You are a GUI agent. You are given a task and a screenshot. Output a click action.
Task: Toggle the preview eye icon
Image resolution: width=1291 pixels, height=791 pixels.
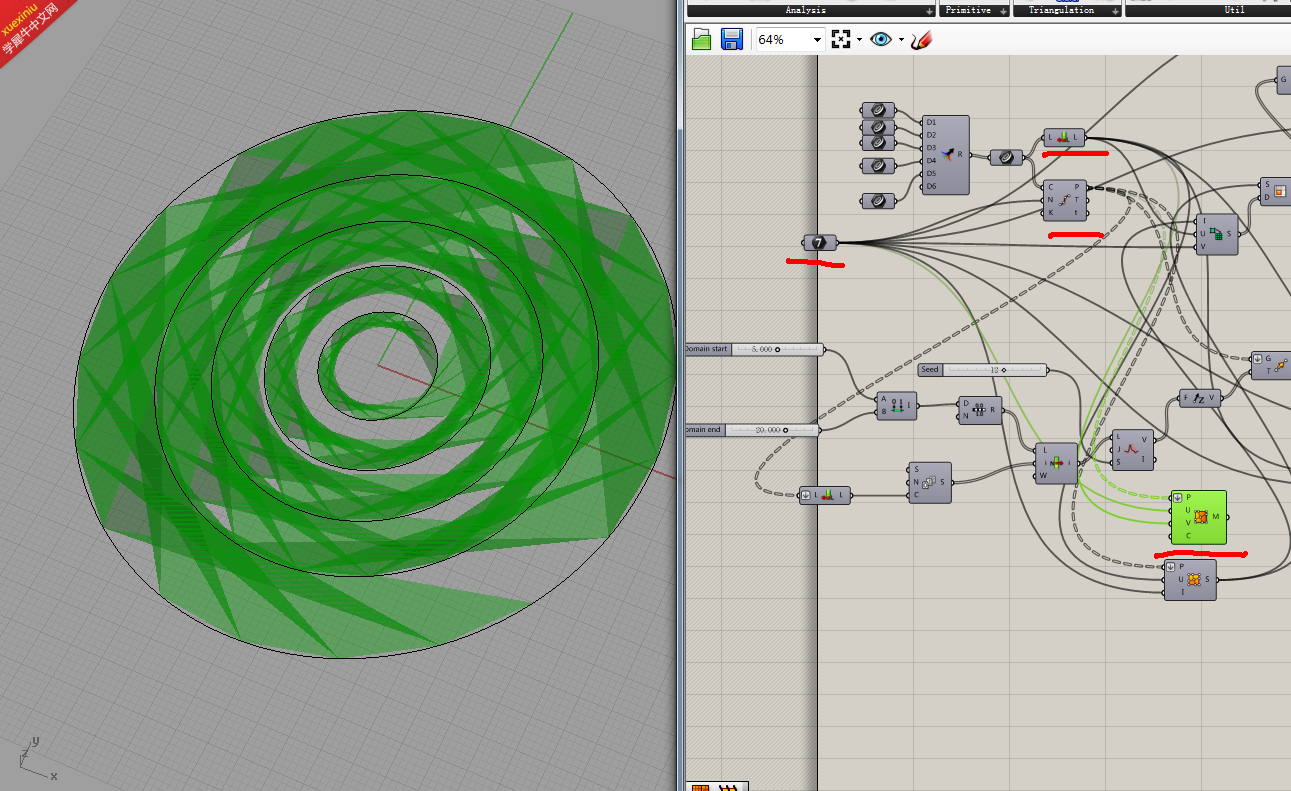click(x=881, y=39)
